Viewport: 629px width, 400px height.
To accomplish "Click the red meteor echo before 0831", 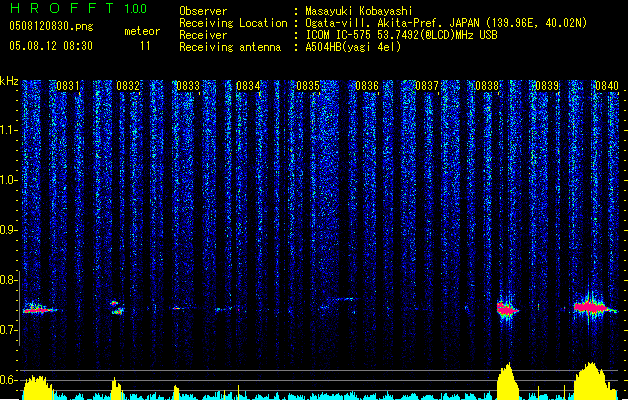I will click(39, 309).
